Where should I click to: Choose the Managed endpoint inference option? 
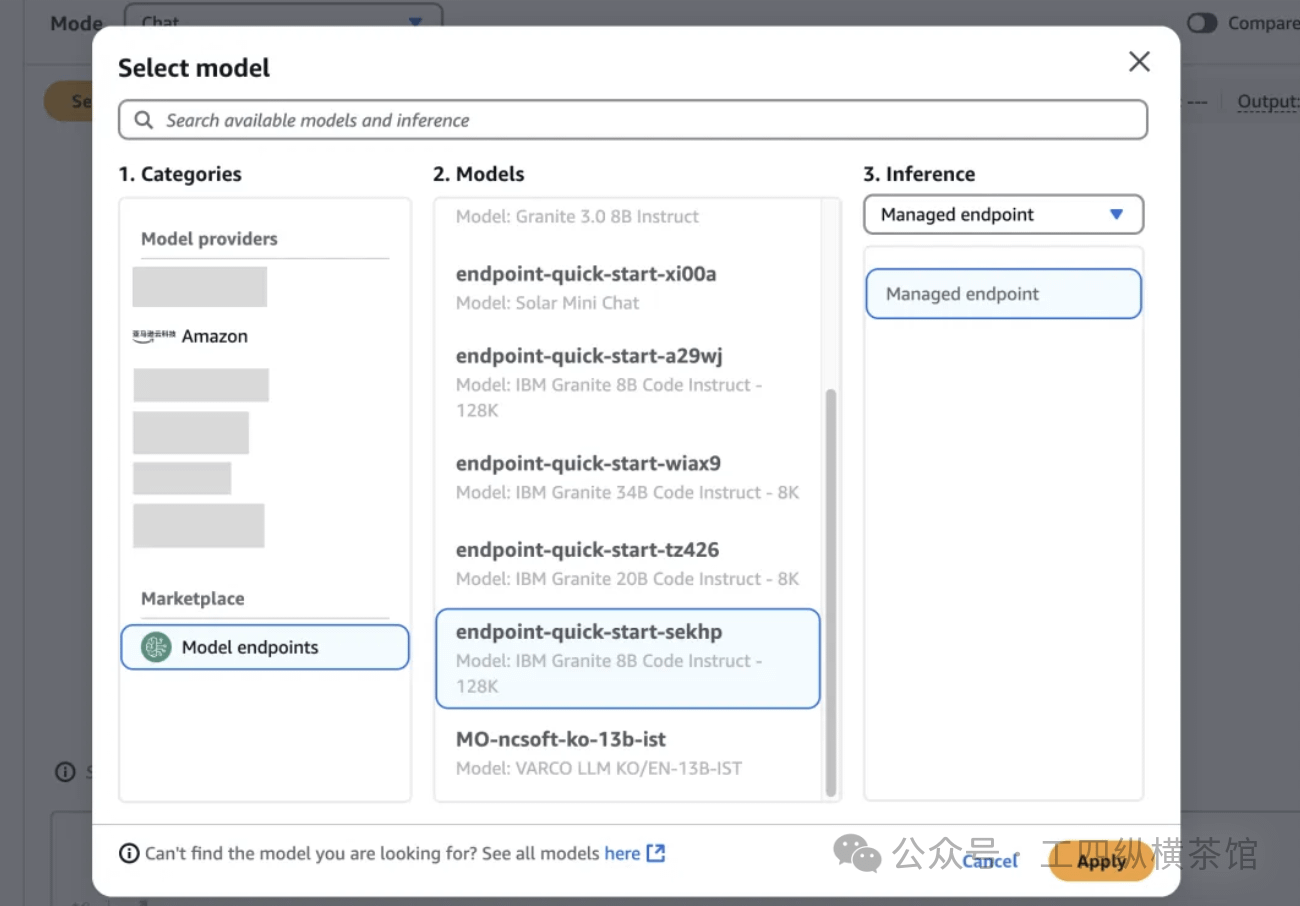[1003, 294]
